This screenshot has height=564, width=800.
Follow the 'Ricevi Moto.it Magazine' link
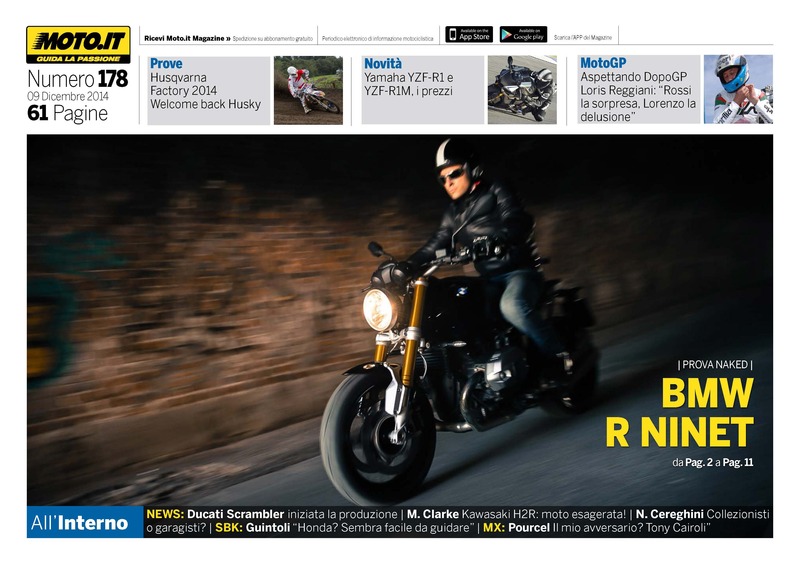[187, 38]
